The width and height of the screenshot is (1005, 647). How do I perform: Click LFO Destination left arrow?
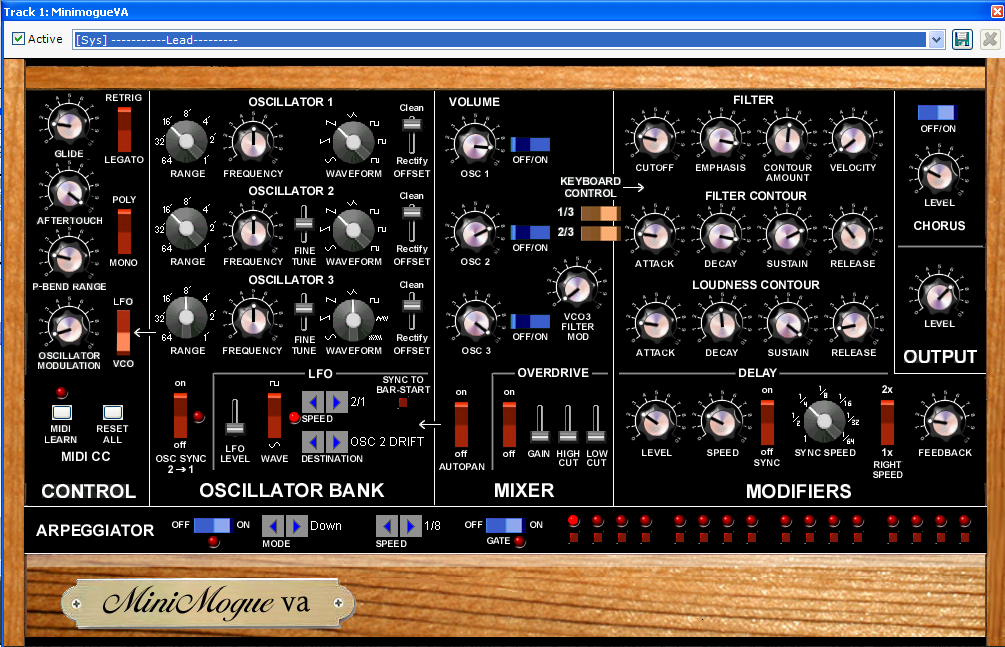(x=313, y=442)
